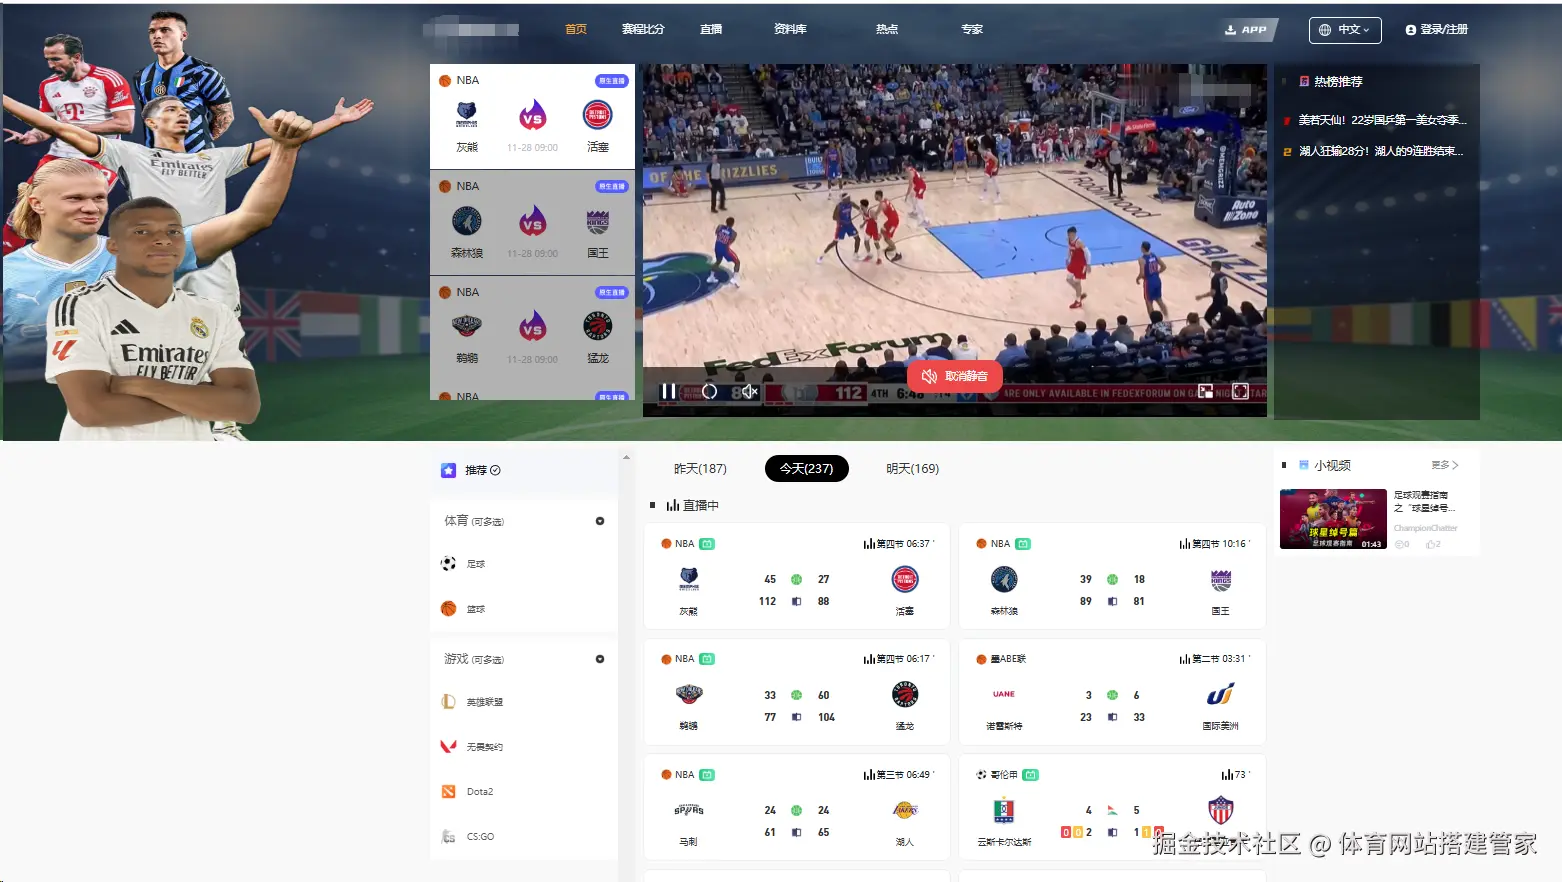Click the up arrow of the sidebar scrollbar

626,457
